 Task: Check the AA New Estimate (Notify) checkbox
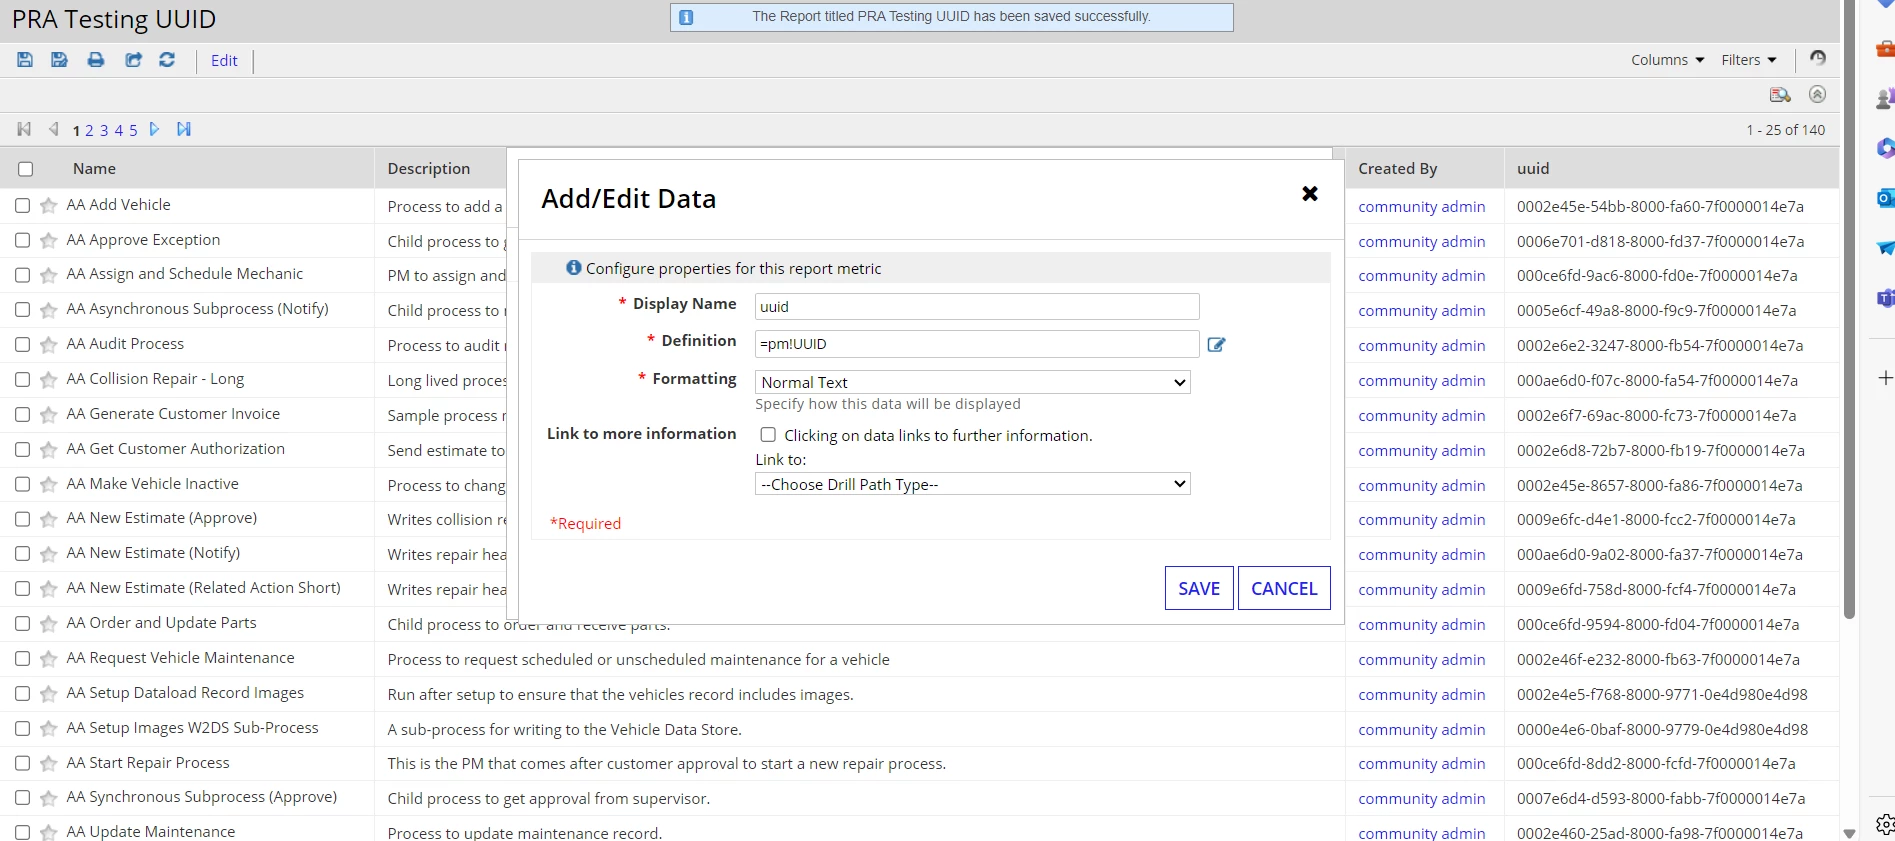[22, 554]
